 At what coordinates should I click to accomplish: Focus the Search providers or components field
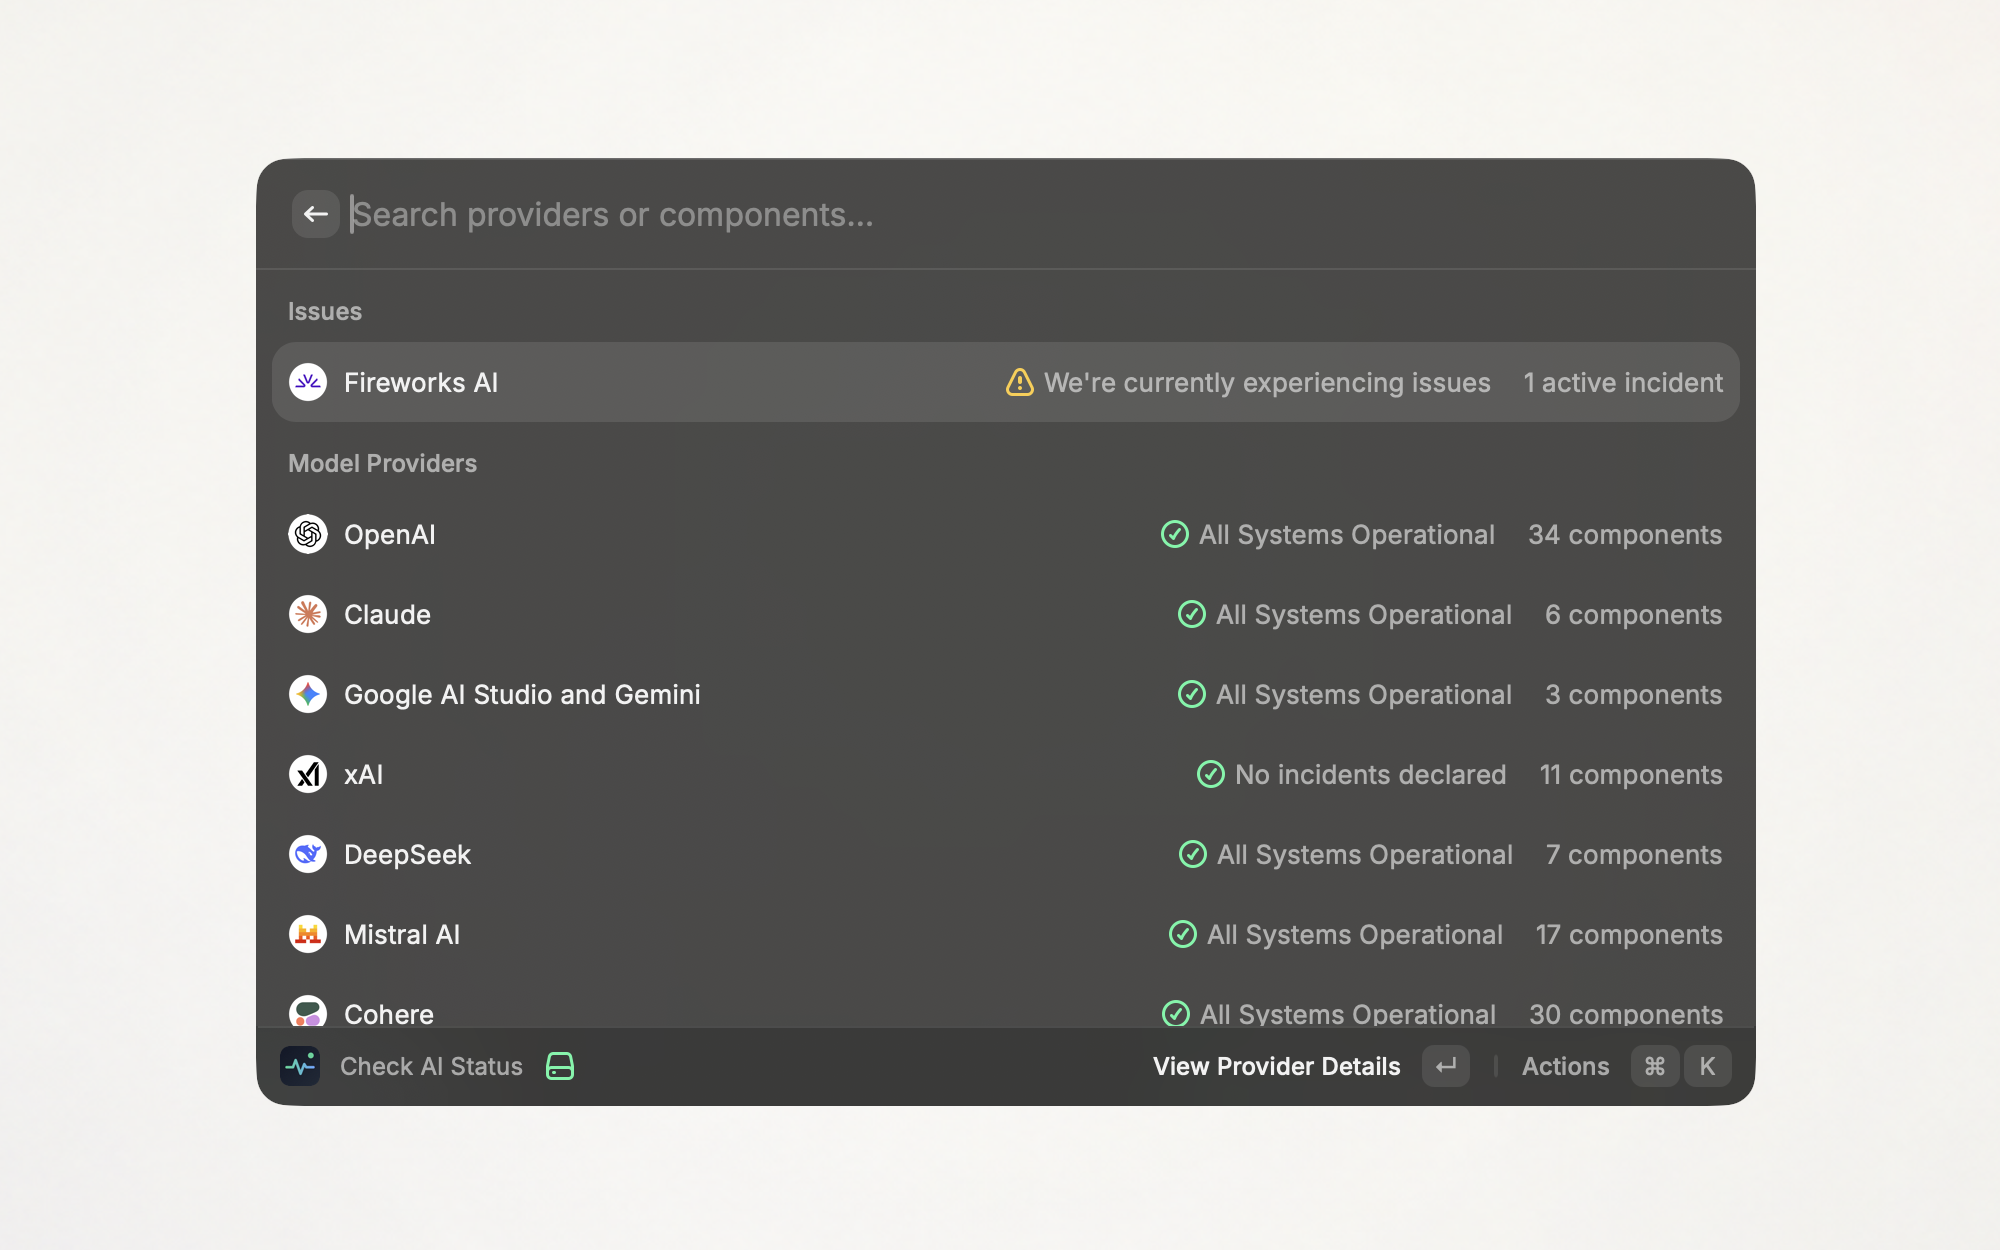click(1035, 215)
